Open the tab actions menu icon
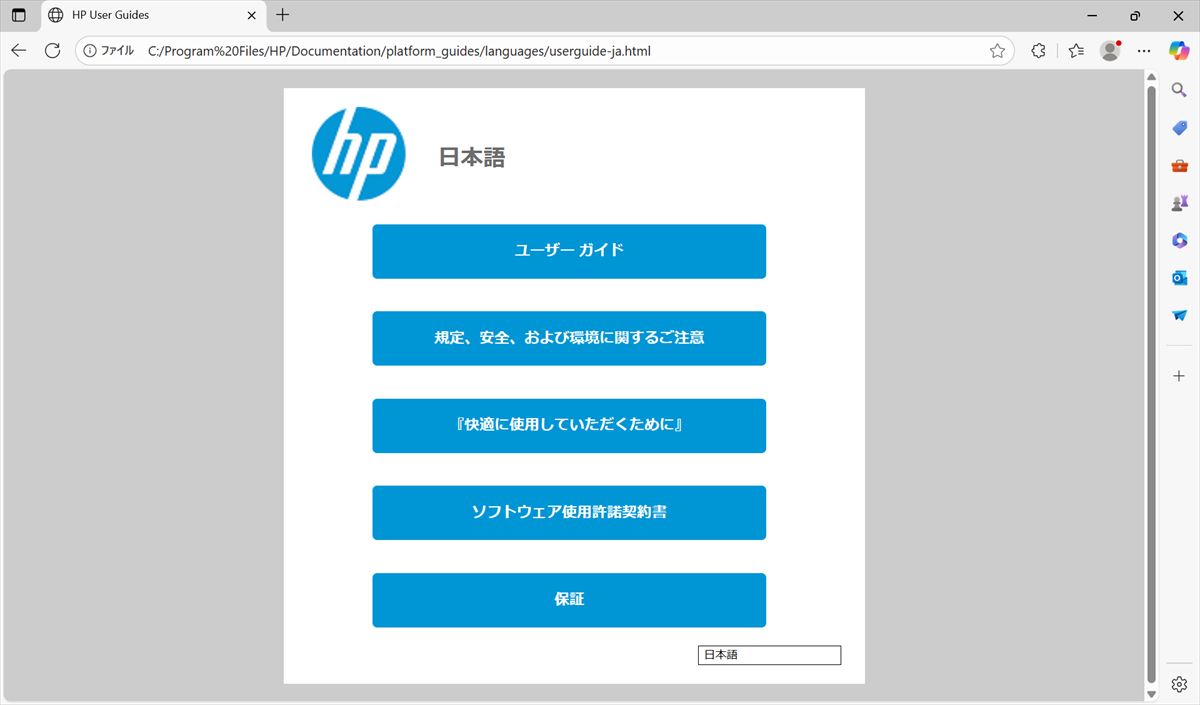 [x=19, y=15]
